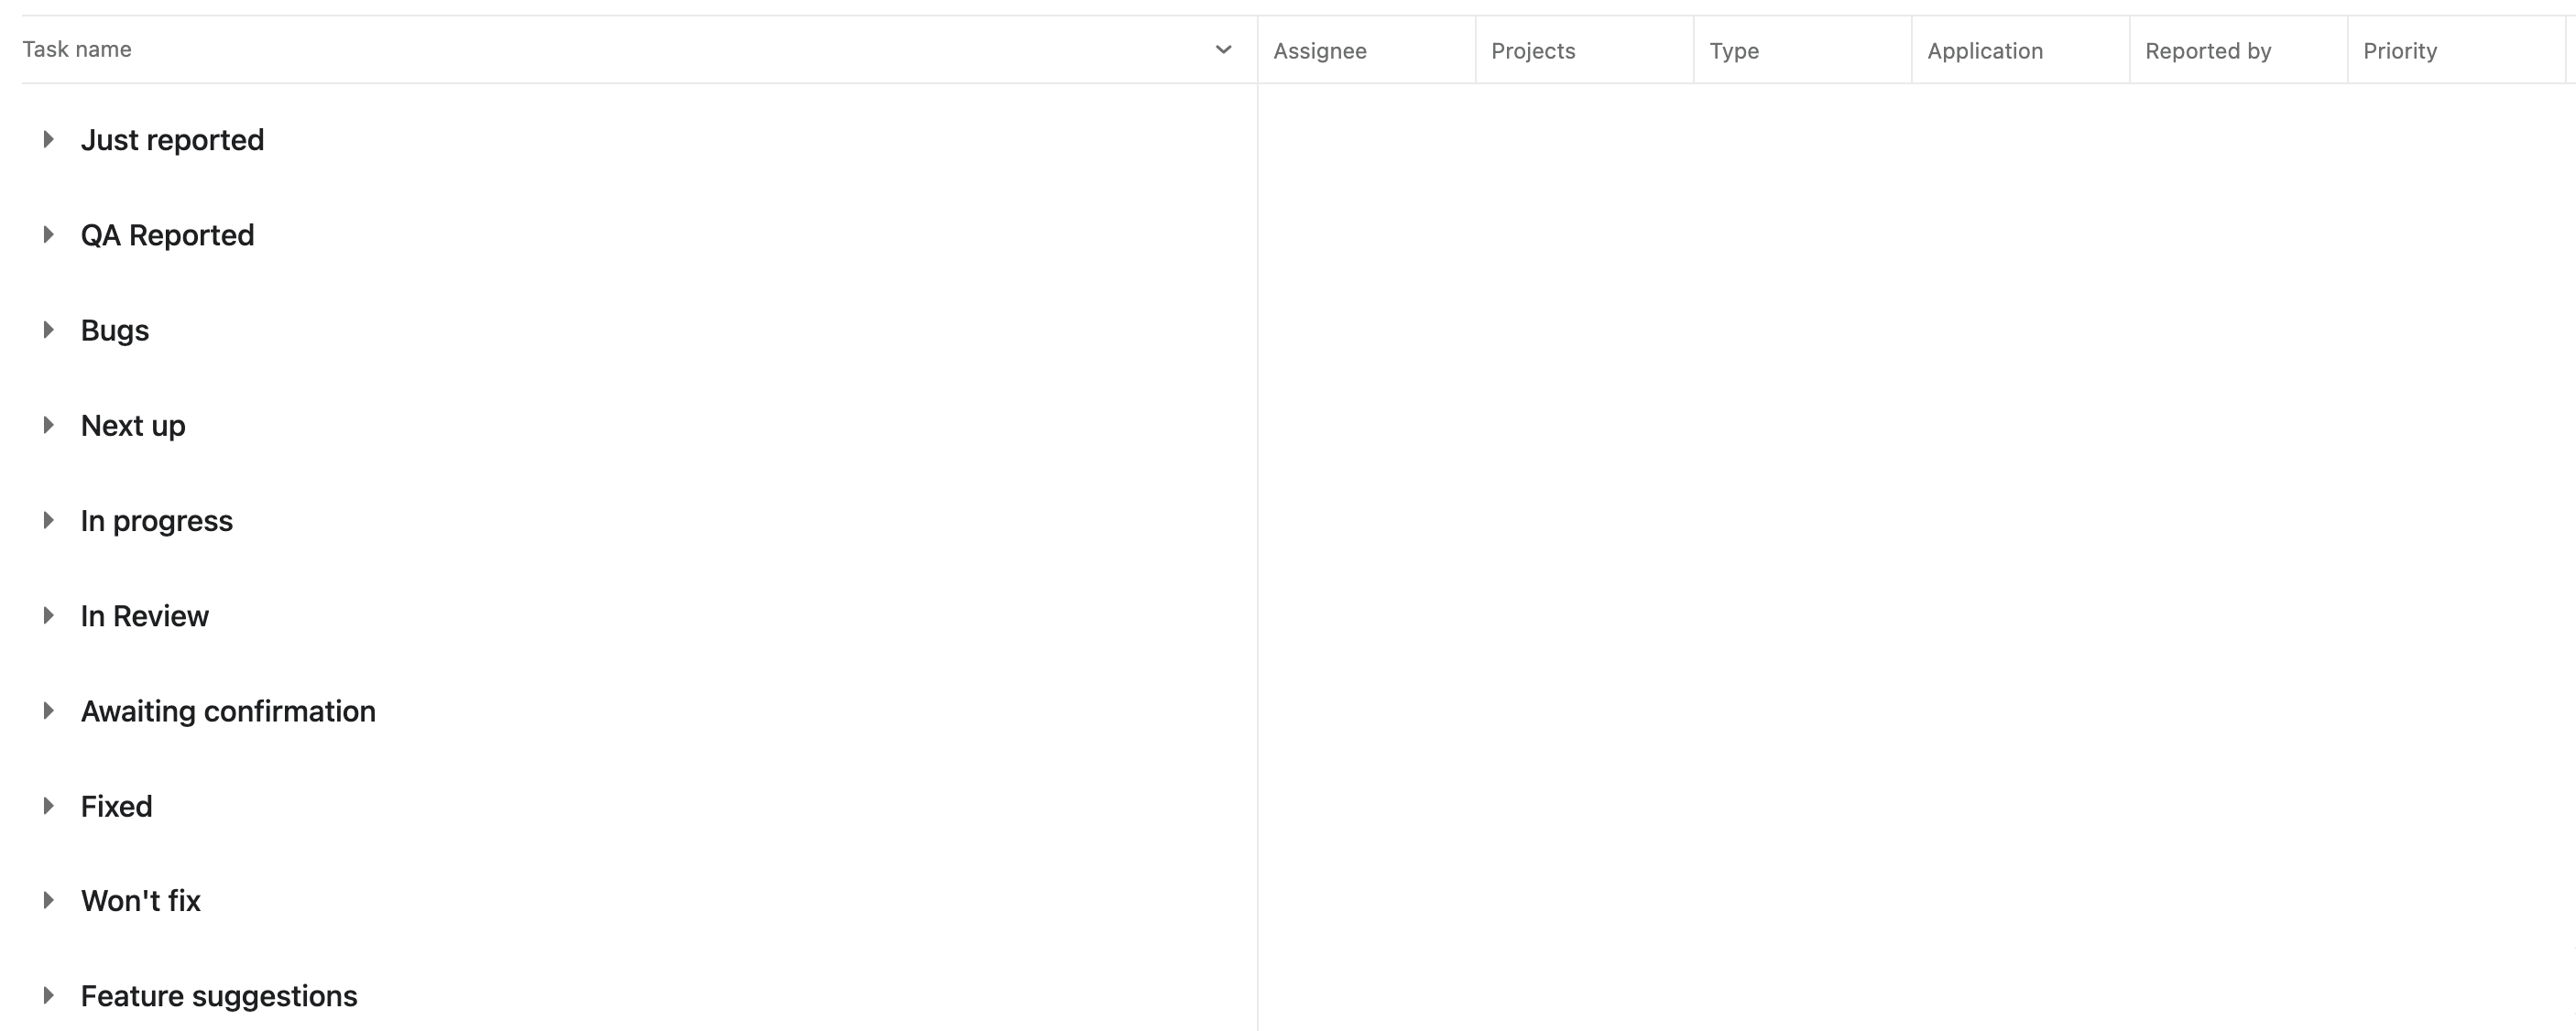Select the Just reported section title
Screen dimensions: 2576x1031
pos(172,140)
